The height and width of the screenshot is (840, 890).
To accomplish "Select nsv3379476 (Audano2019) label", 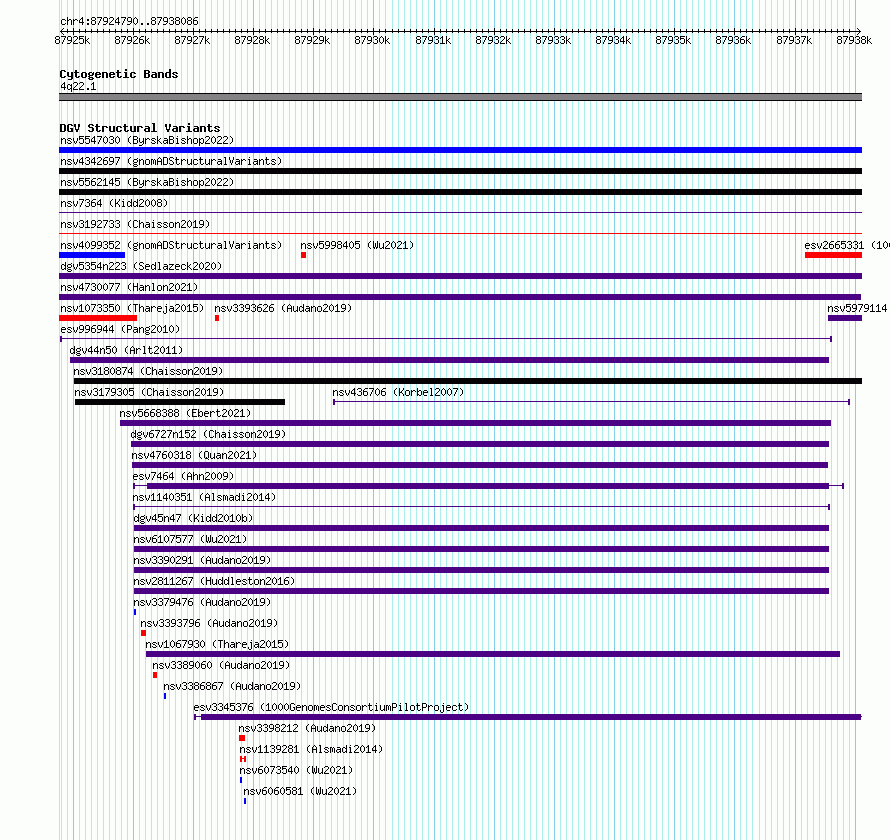I will [202, 602].
